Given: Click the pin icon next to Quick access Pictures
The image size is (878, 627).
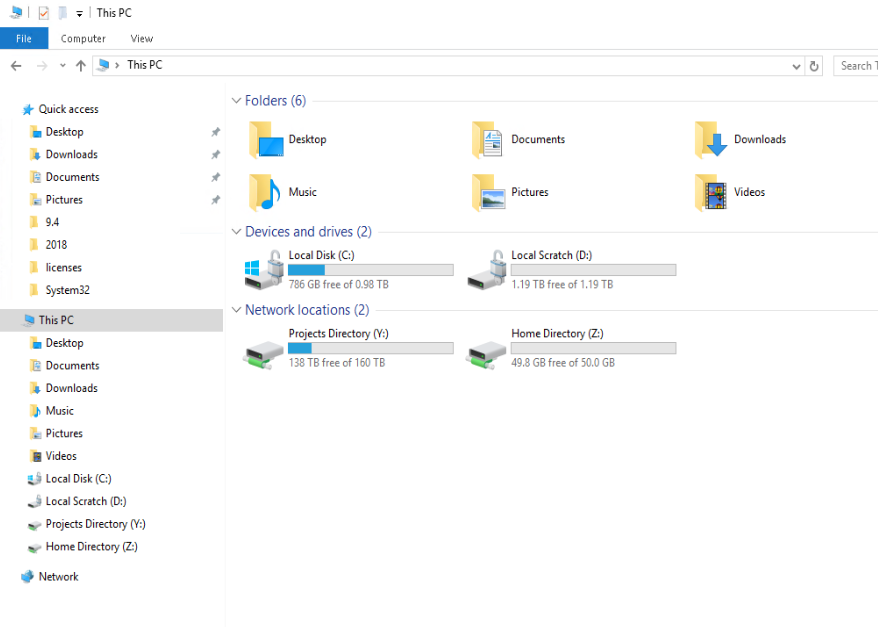Looking at the screenshot, I should [216, 200].
